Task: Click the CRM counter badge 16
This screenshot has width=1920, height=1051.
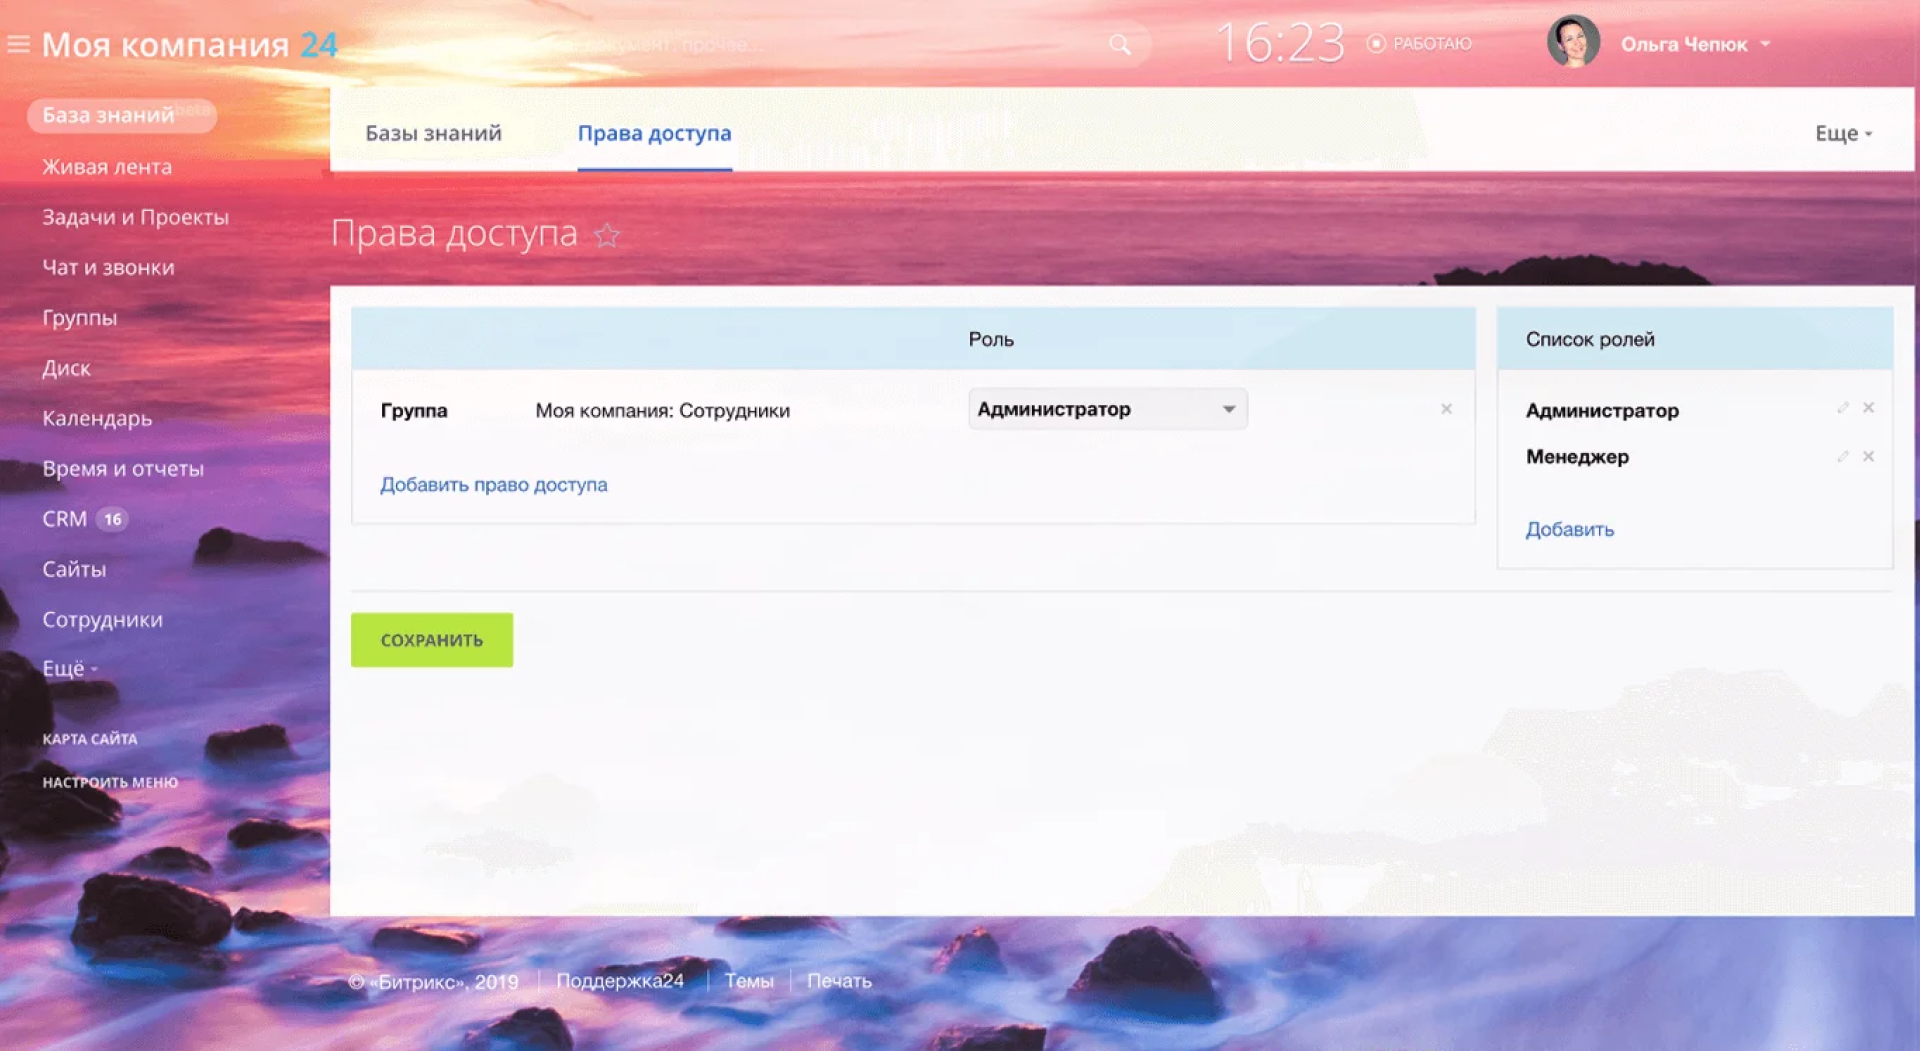Action: point(113,519)
